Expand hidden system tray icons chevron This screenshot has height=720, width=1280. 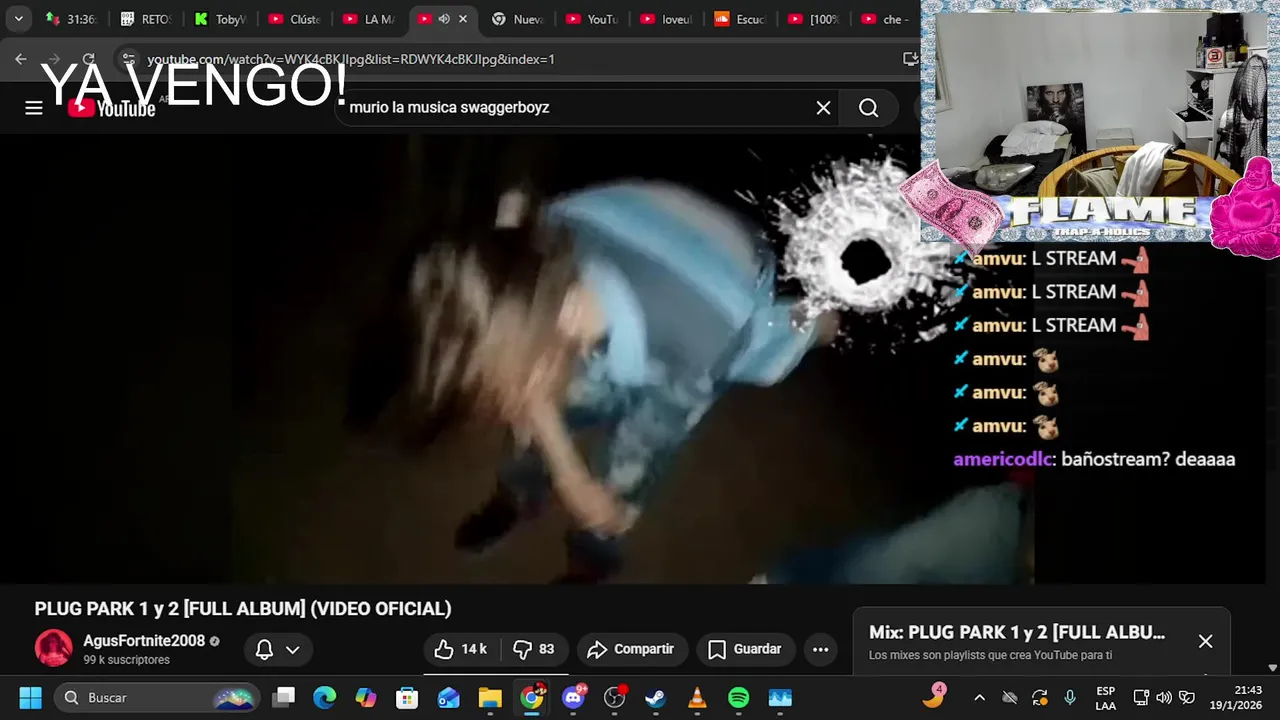[979, 697]
